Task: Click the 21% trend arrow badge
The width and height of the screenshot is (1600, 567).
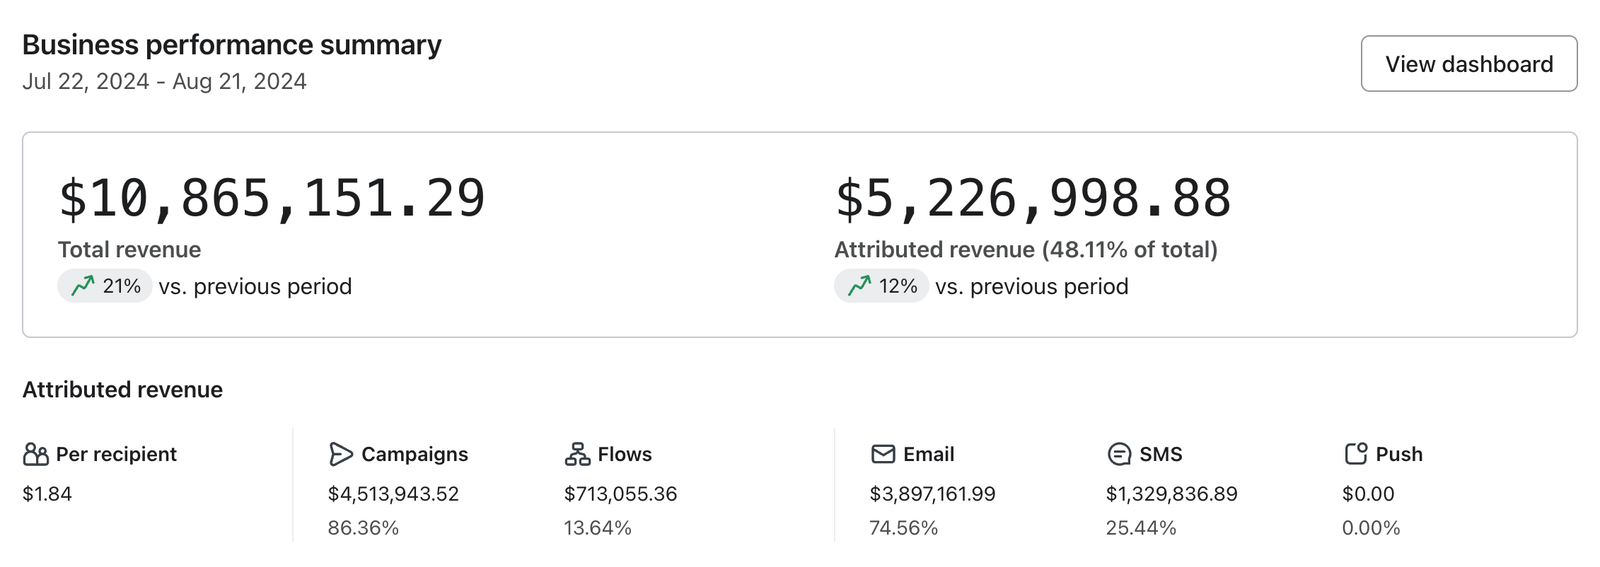Action: pyautogui.click(x=105, y=286)
